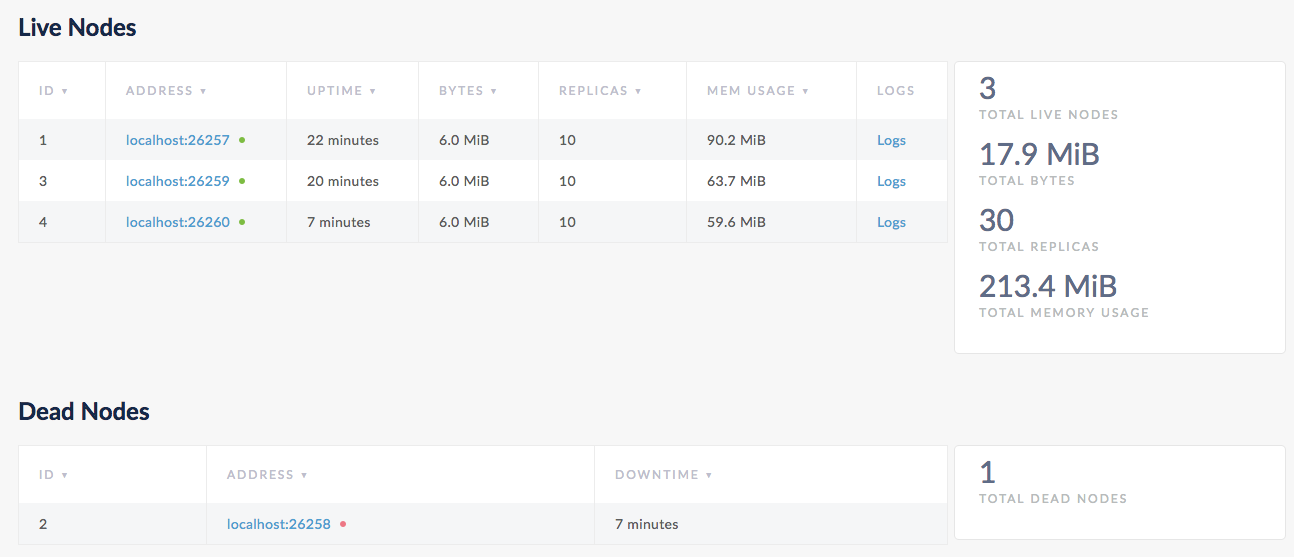Sort dead nodes by Address column
The width and height of the screenshot is (1294, 557).
266,475
